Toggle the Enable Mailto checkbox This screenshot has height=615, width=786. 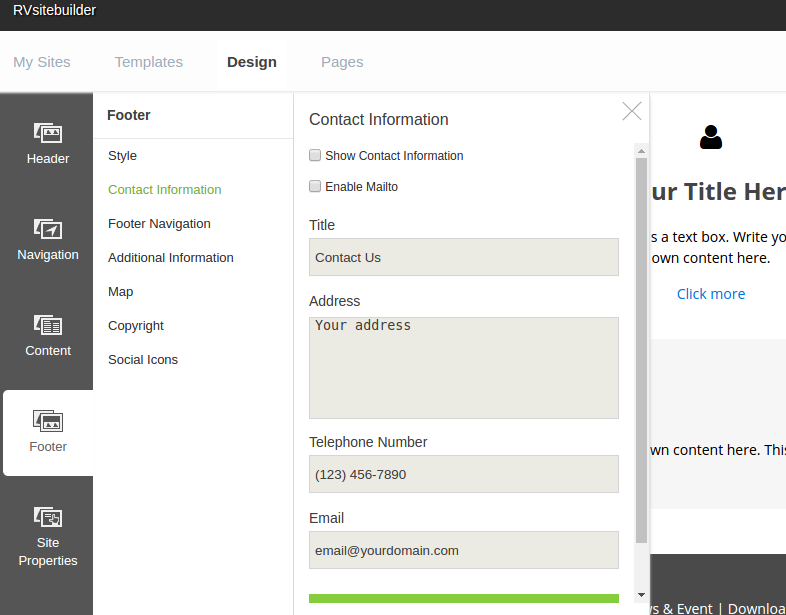click(315, 186)
